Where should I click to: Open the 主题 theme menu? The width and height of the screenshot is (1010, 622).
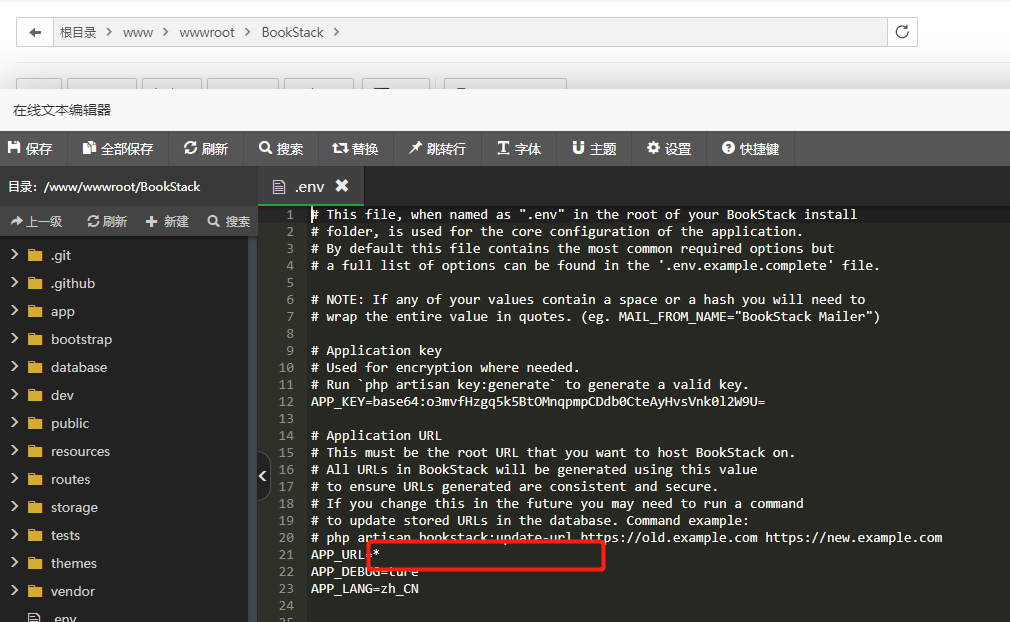[594, 149]
